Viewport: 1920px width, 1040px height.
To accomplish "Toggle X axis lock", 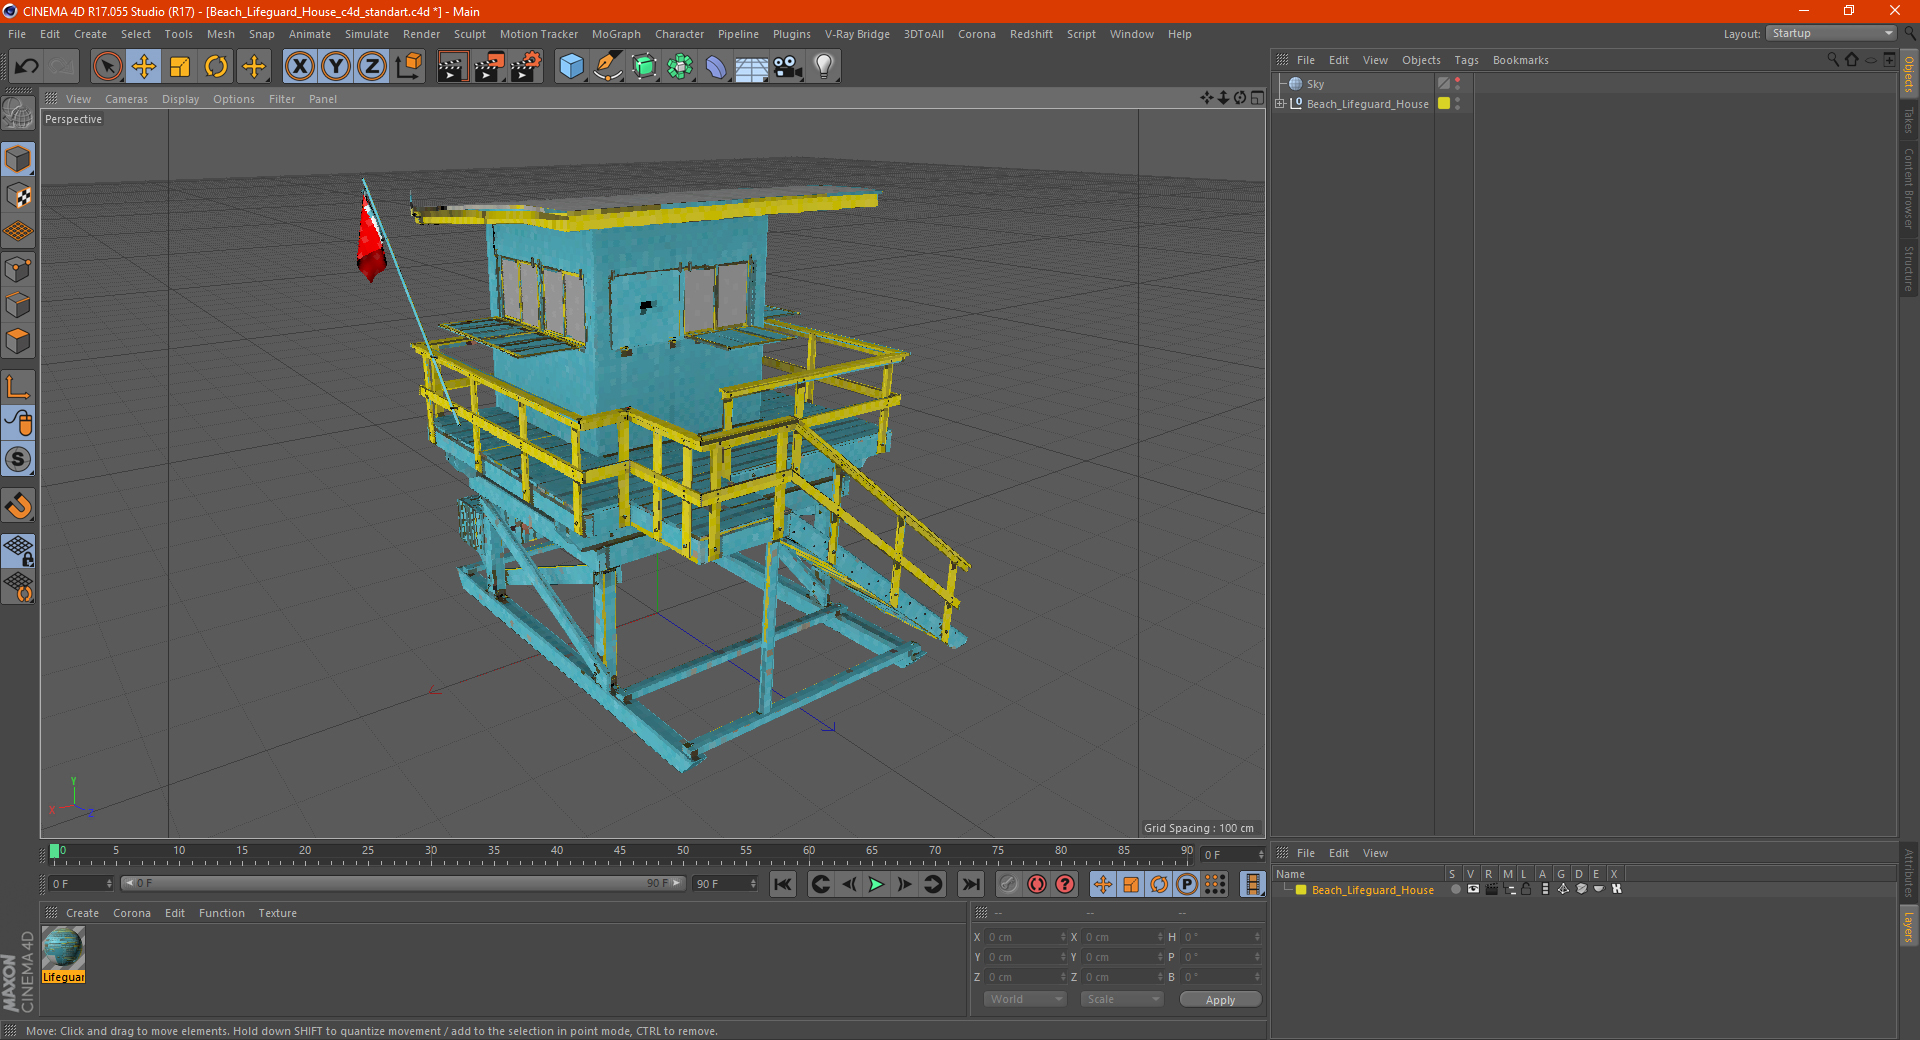I will click(299, 67).
